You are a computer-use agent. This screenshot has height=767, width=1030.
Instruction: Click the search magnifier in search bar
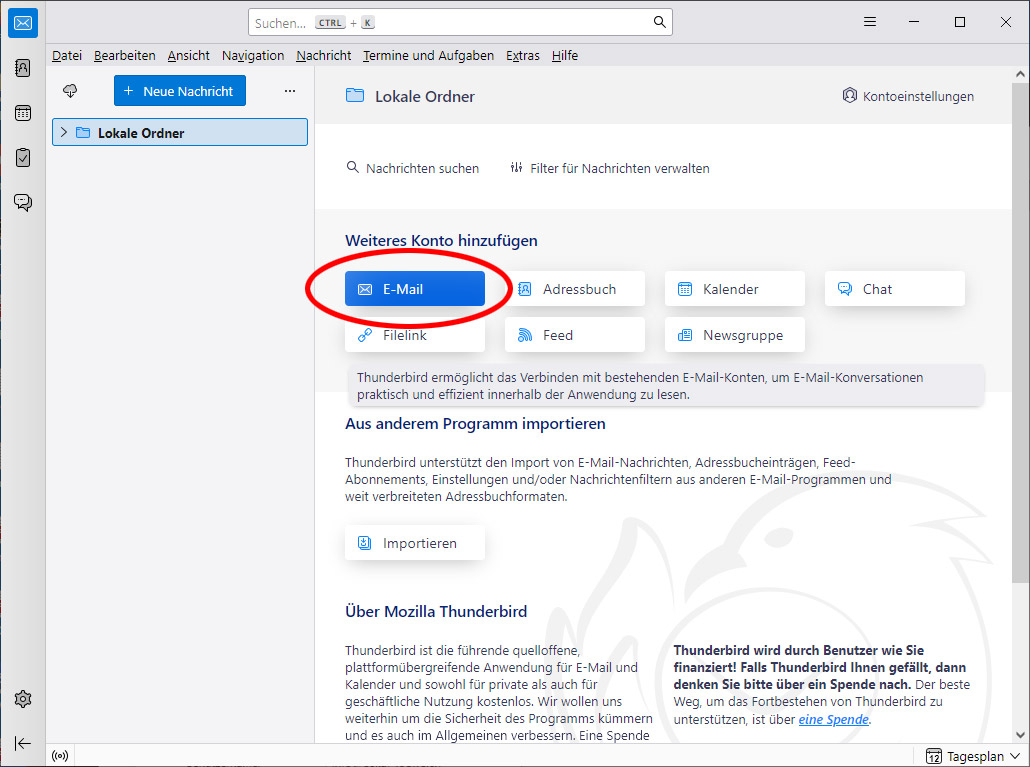(x=660, y=22)
